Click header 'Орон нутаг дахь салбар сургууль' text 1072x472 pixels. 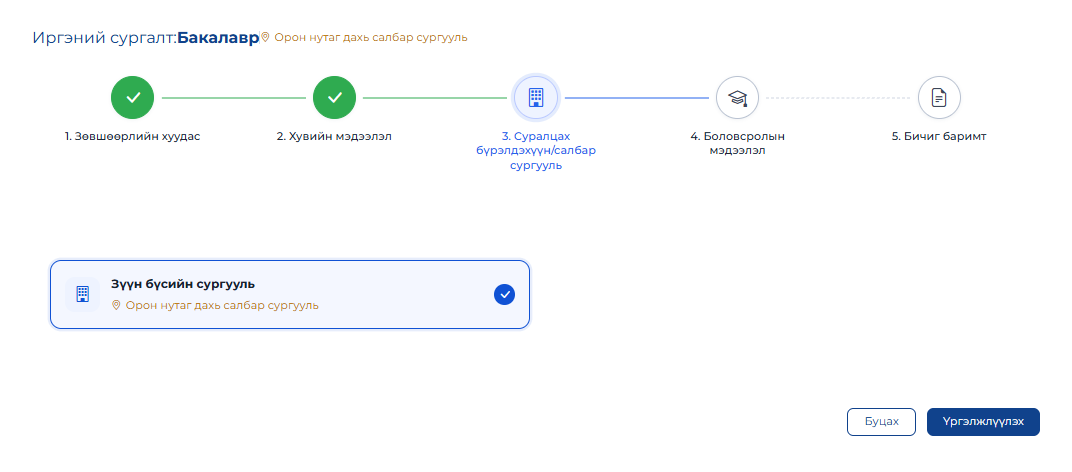point(371,37)
